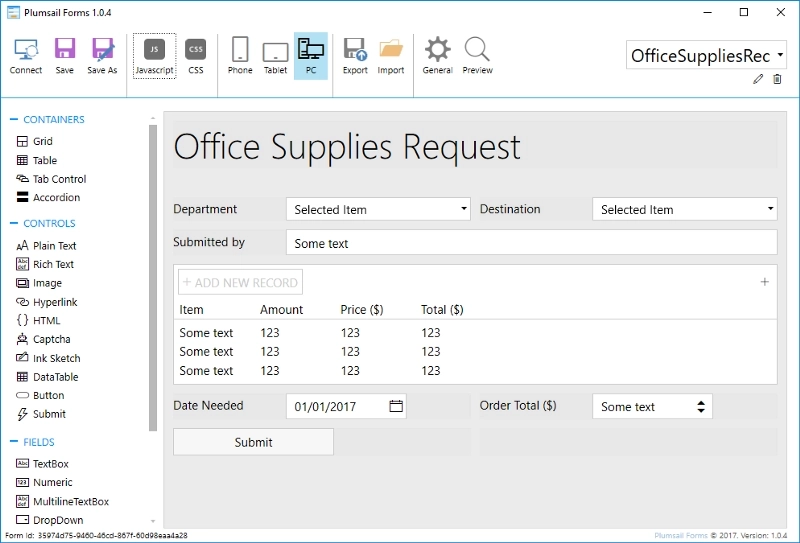The width and height of the screenshot is (800, 543).
Task: Pick the Captcha control
Action: point(43,339)
